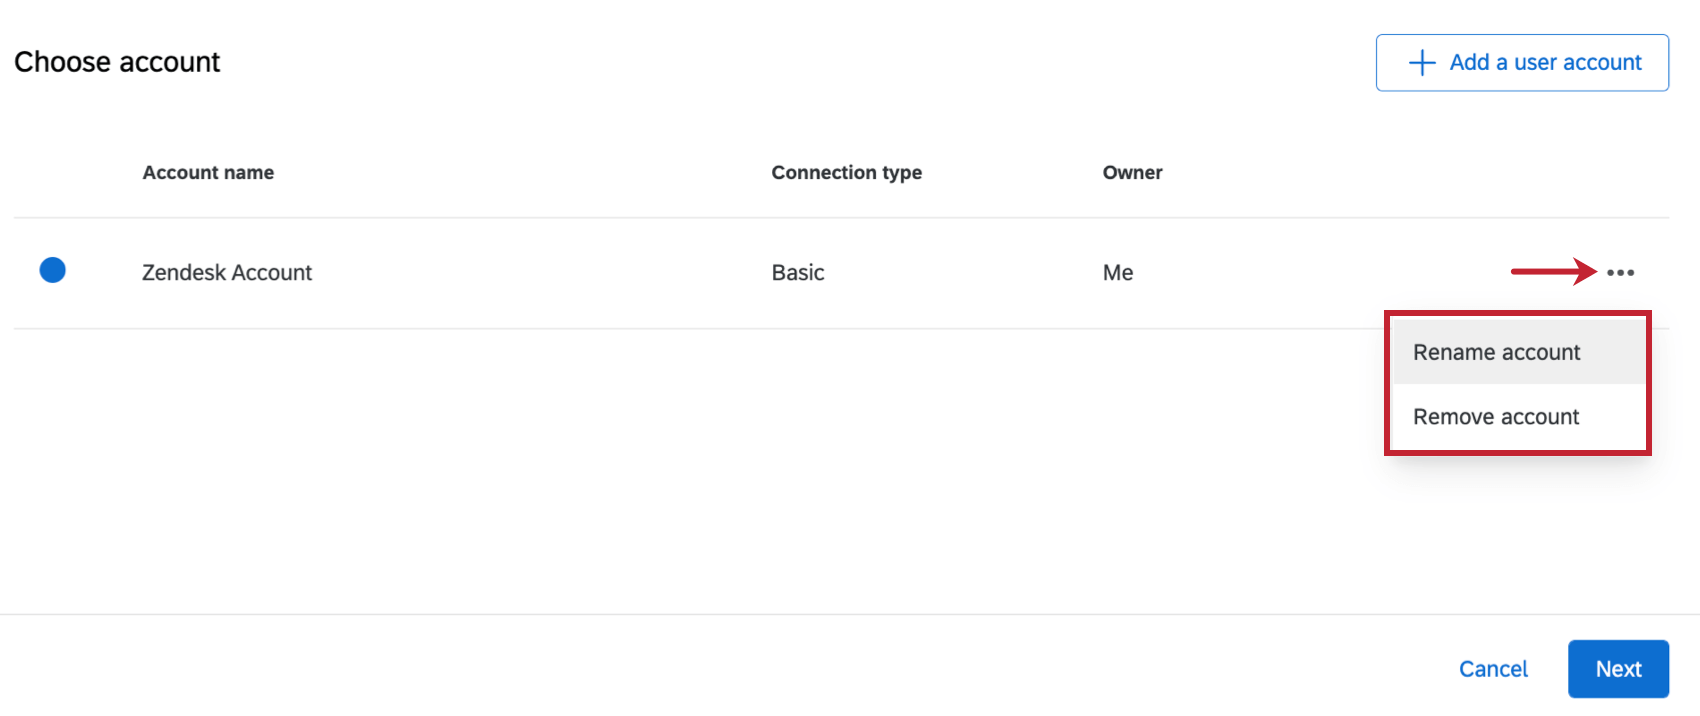Click the Connection type column header
The image size is (1700, 716).
(846, 173)
